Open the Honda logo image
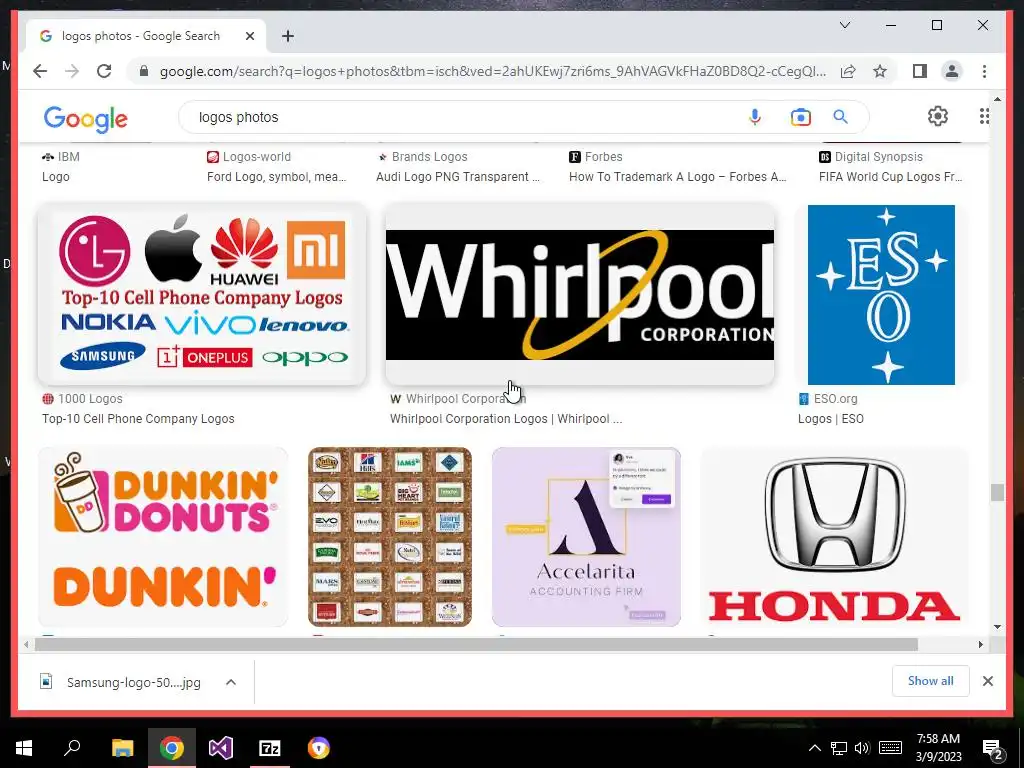This screenshot has height=768, width=1024. (834, 537)
